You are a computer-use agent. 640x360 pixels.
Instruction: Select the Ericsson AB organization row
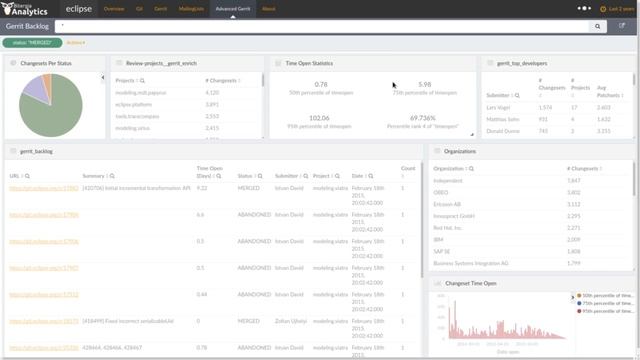[x=531, y=204]
